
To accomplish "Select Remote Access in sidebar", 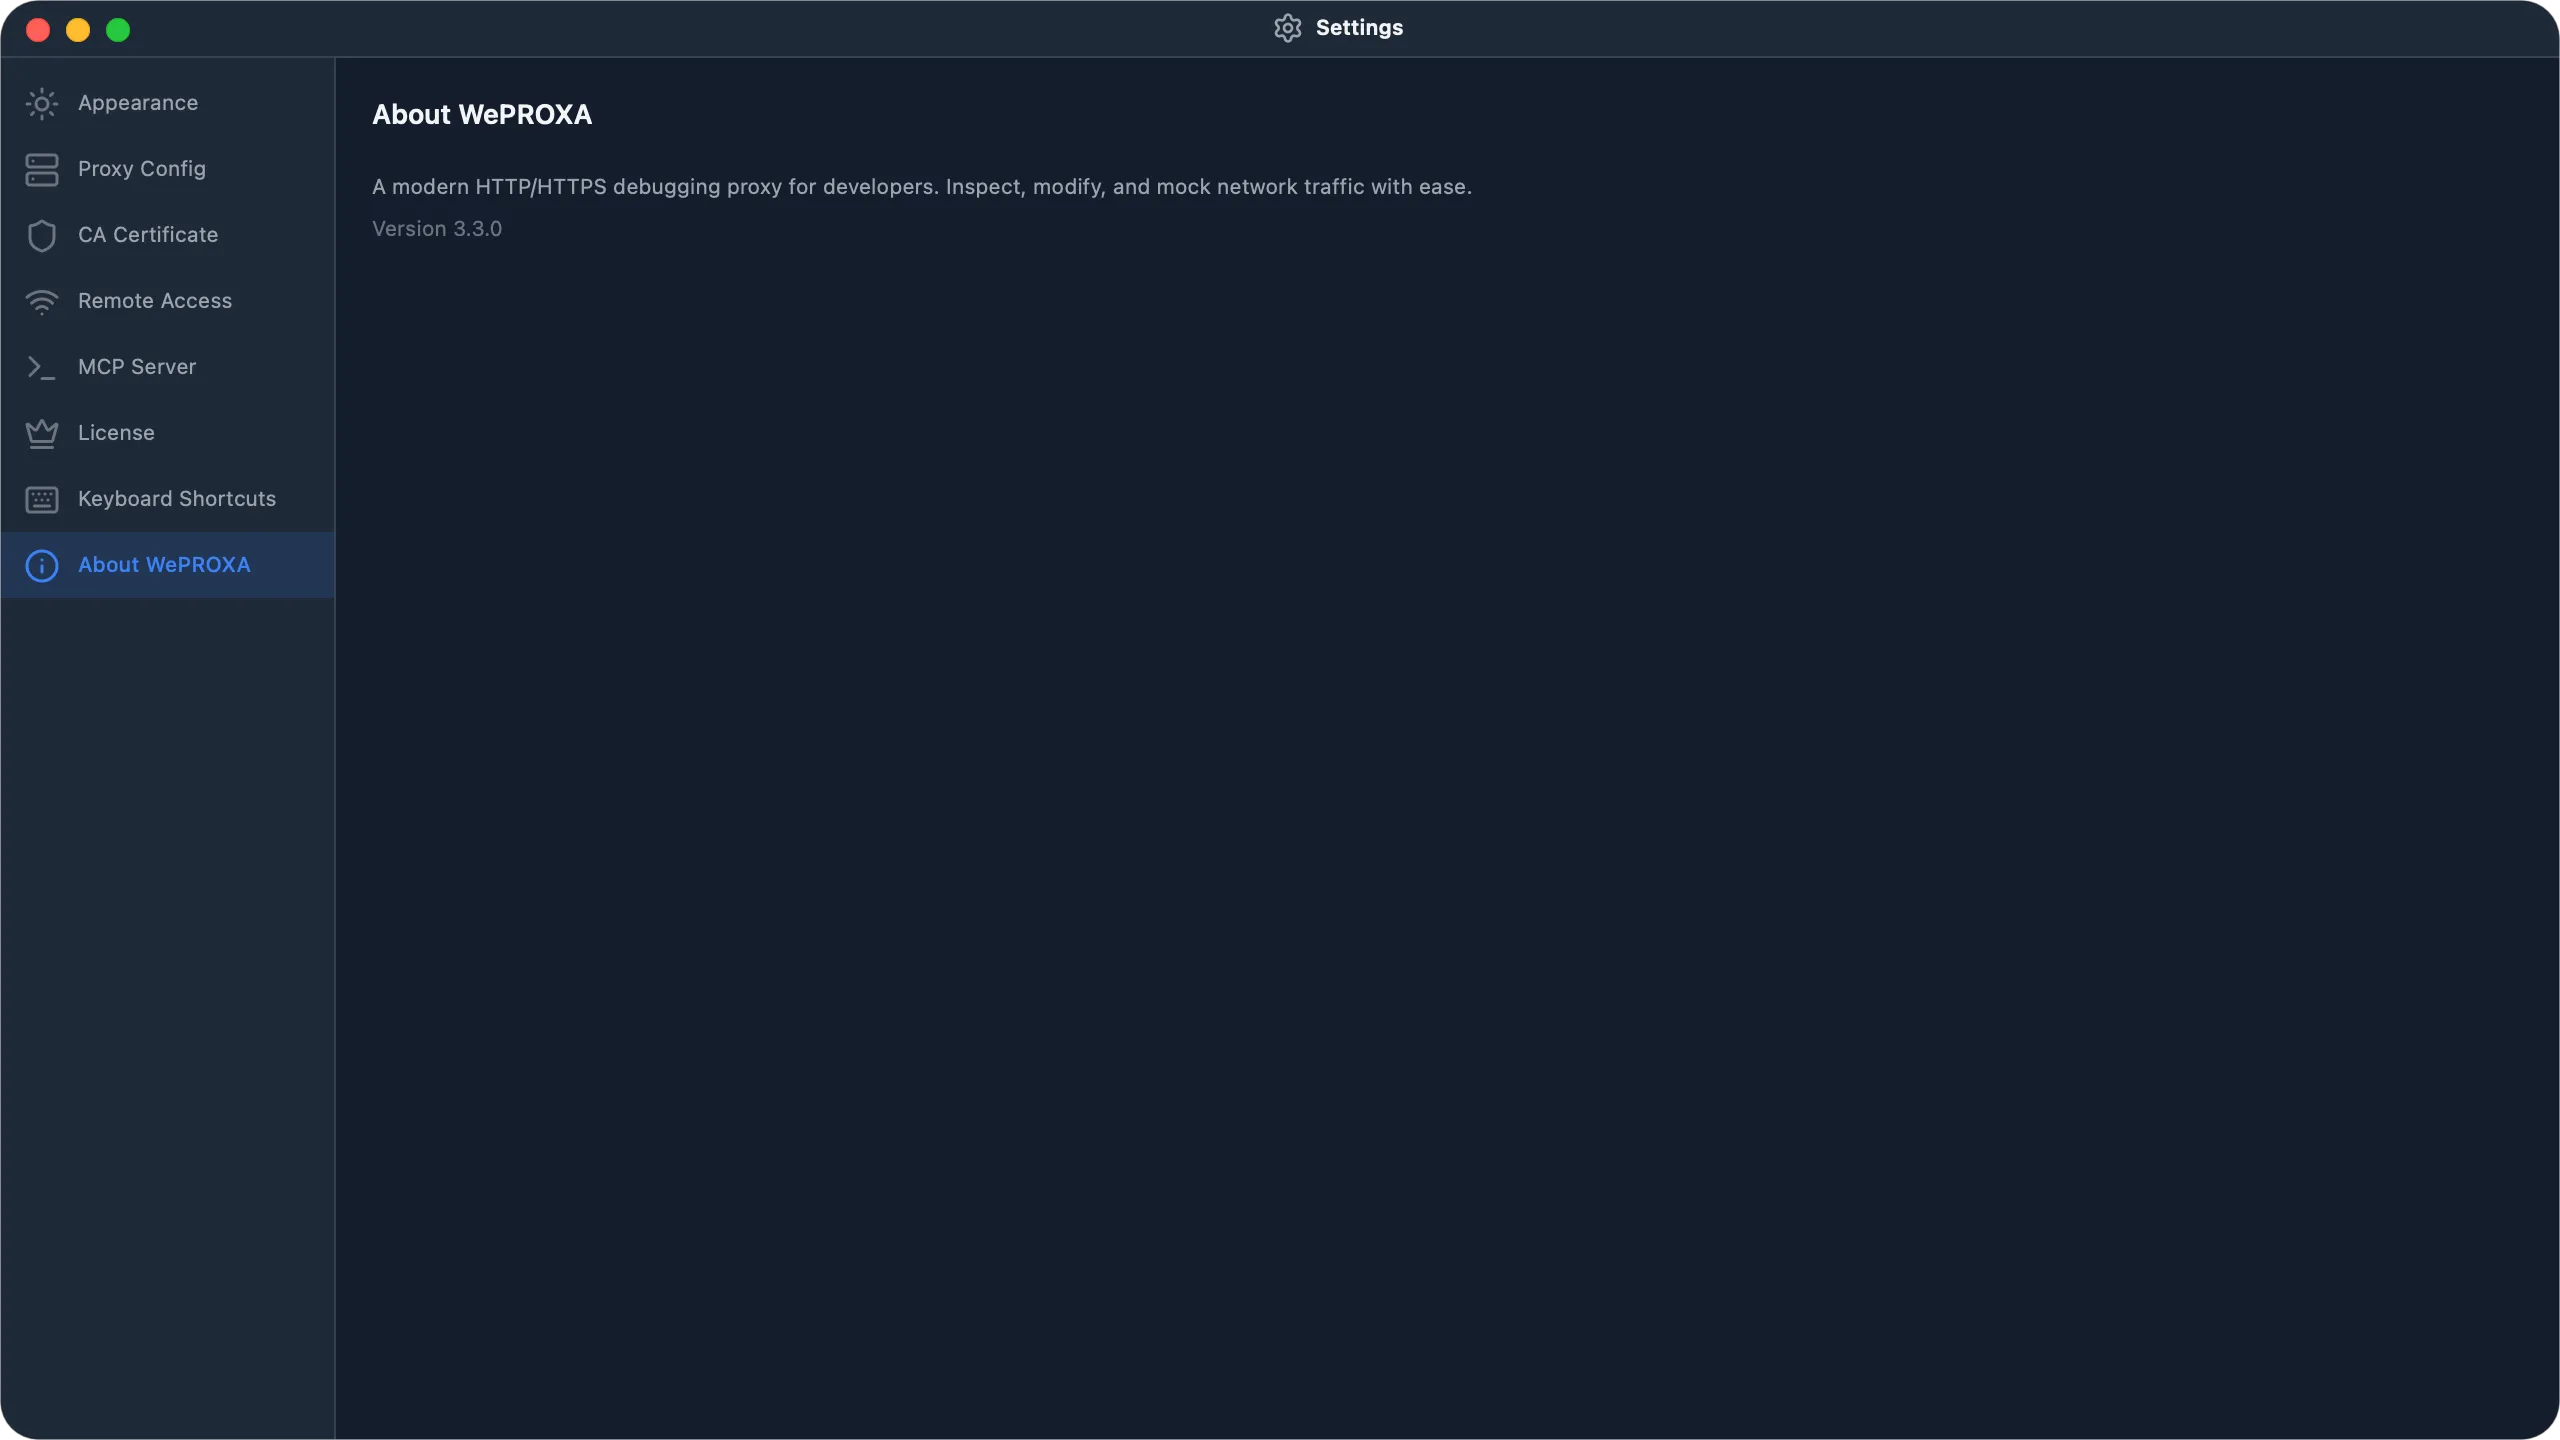I will point(168,302).
